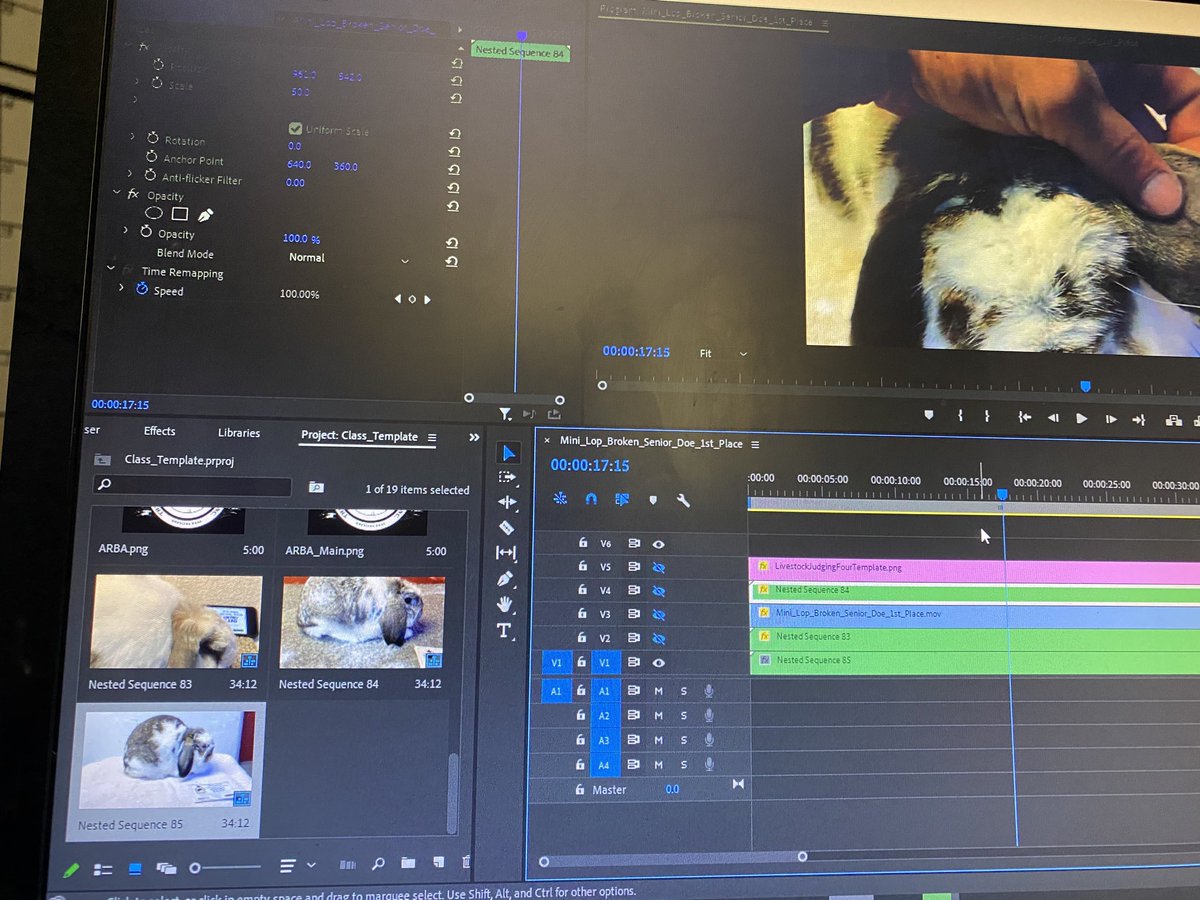The height and width of the screenshot is (900, 1200).
Task: Open the Blend Mode Normal dropdown
Action: [x=349, y=259]
